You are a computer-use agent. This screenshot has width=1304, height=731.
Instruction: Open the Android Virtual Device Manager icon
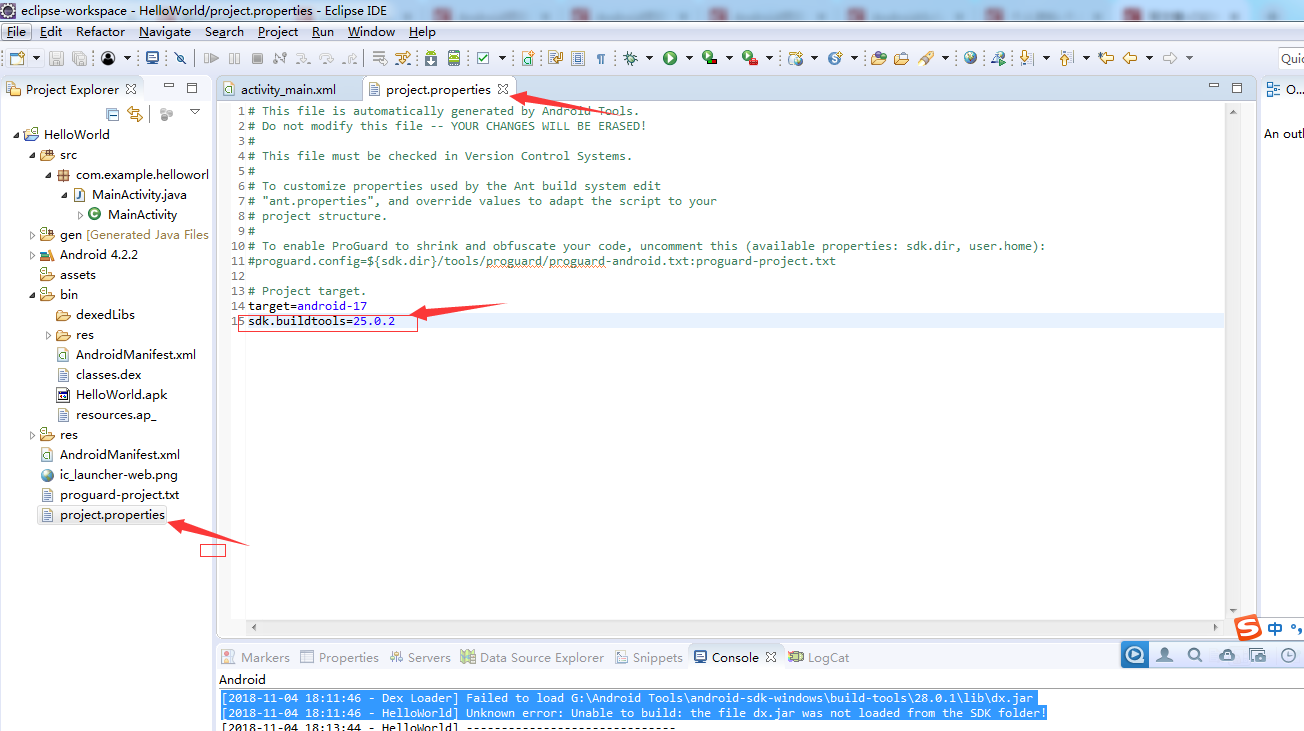point(453,57)
